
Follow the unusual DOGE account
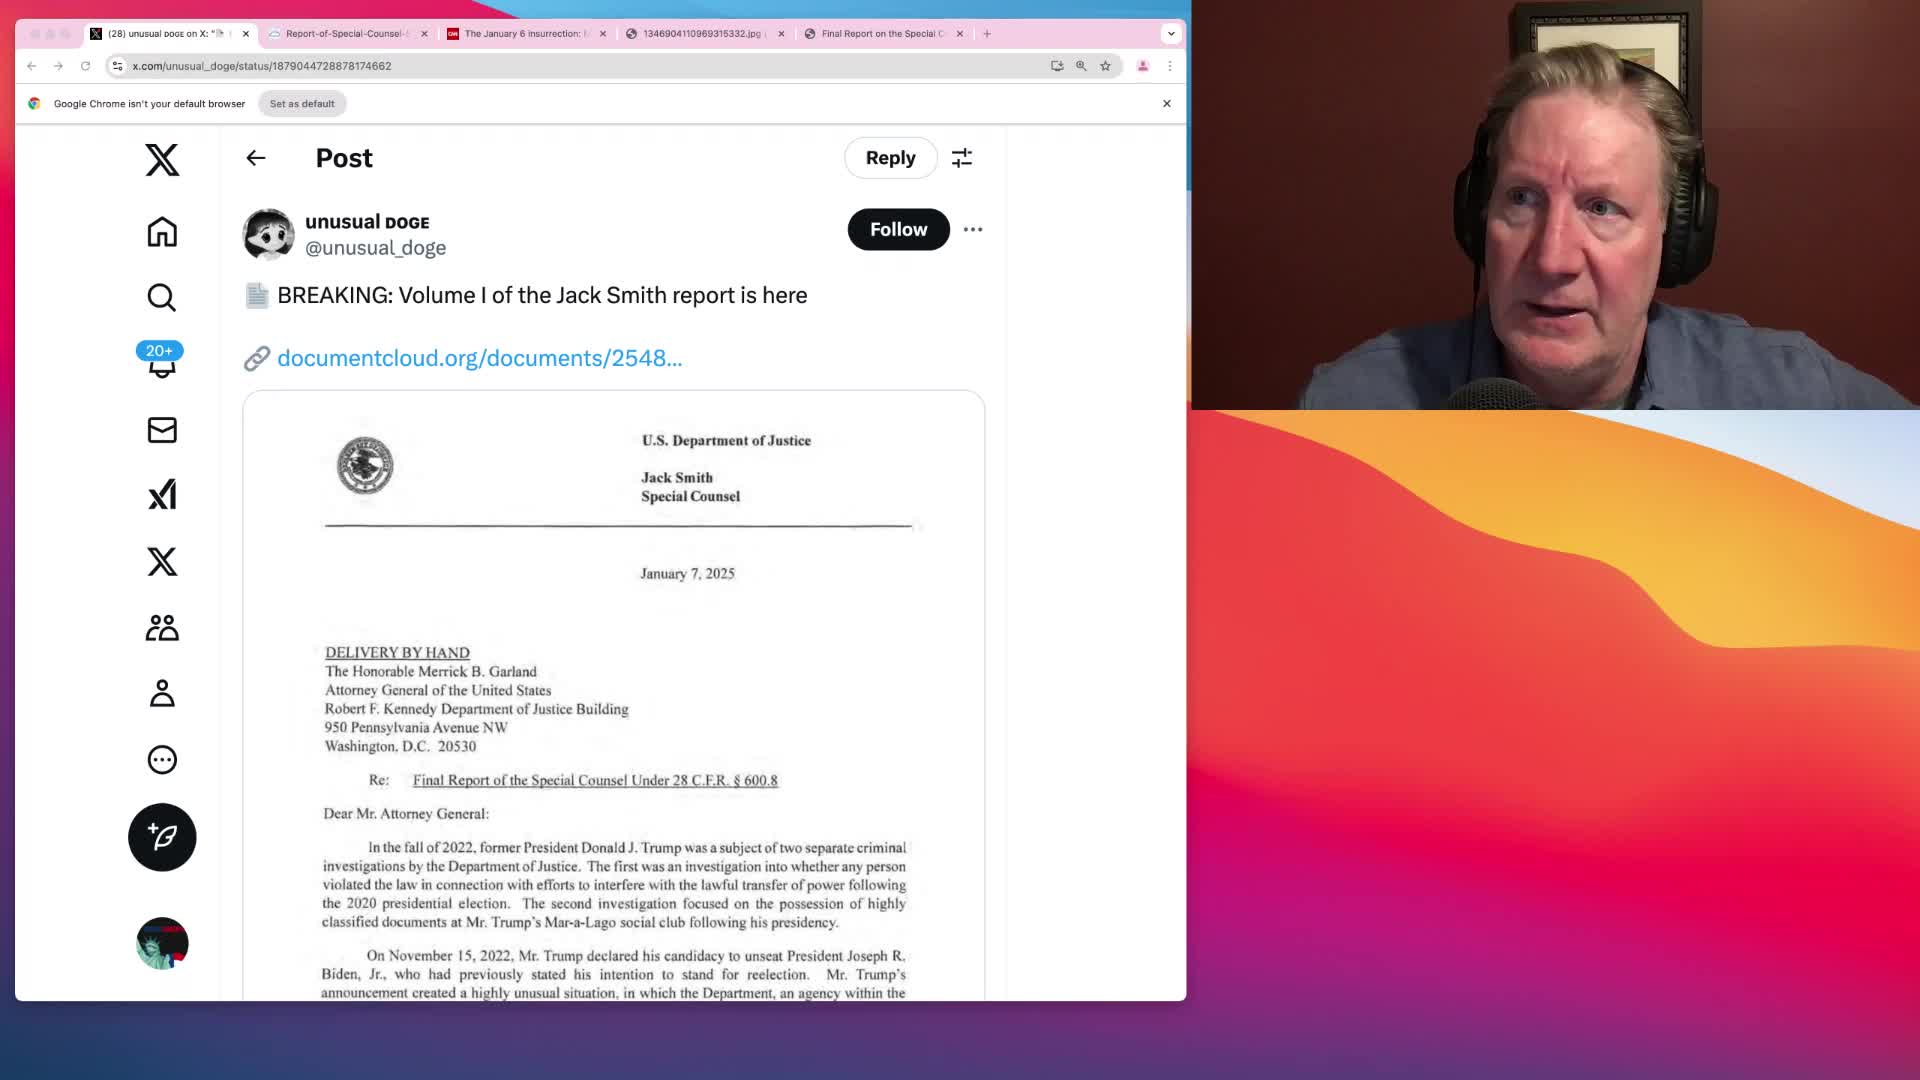(898, 229)
